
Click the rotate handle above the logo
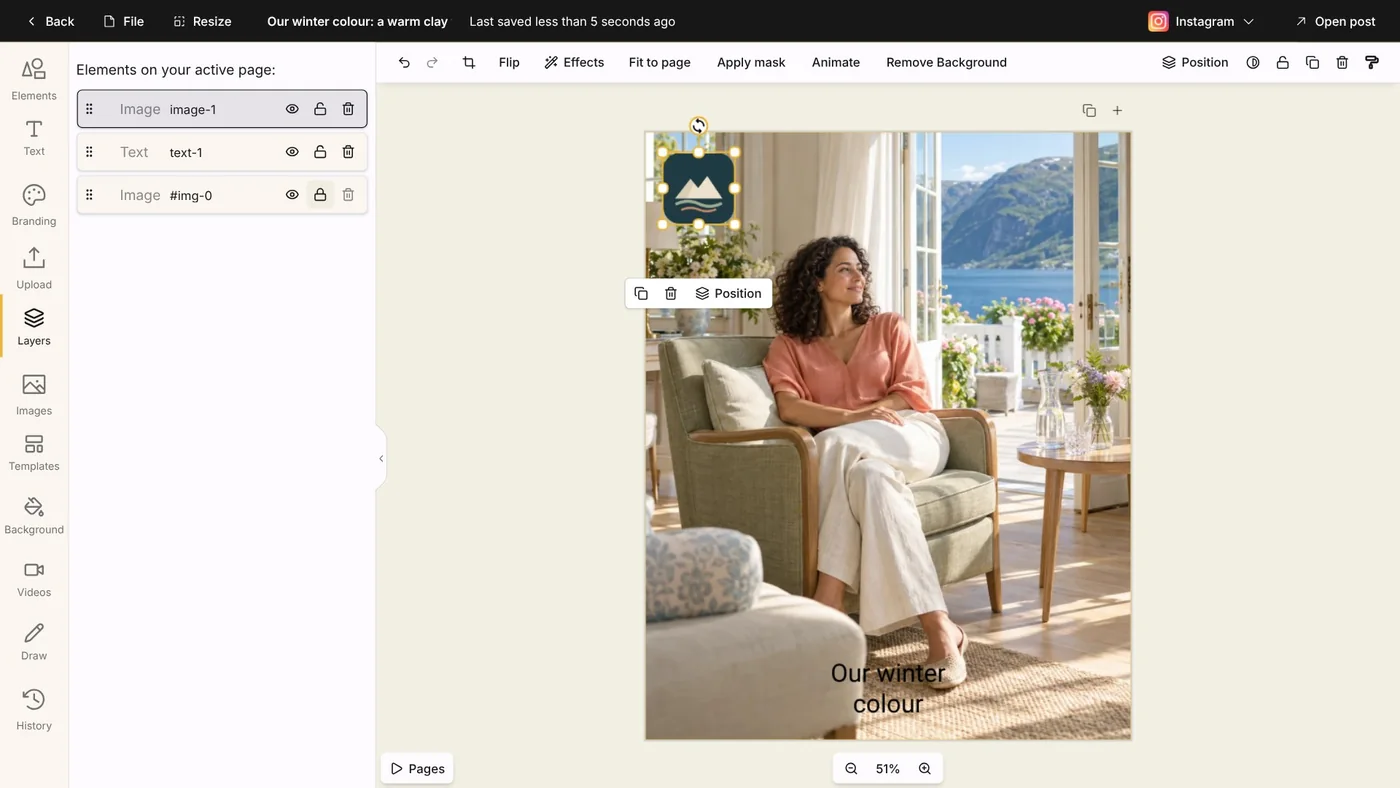[x=698, y=126]
